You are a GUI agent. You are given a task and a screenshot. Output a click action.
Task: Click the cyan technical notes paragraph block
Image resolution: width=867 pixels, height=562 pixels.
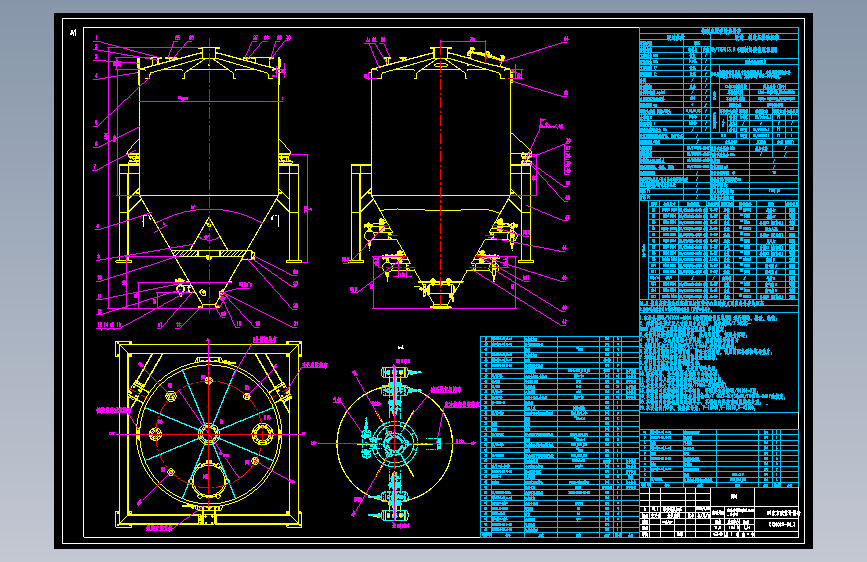[x=713, y=362]
